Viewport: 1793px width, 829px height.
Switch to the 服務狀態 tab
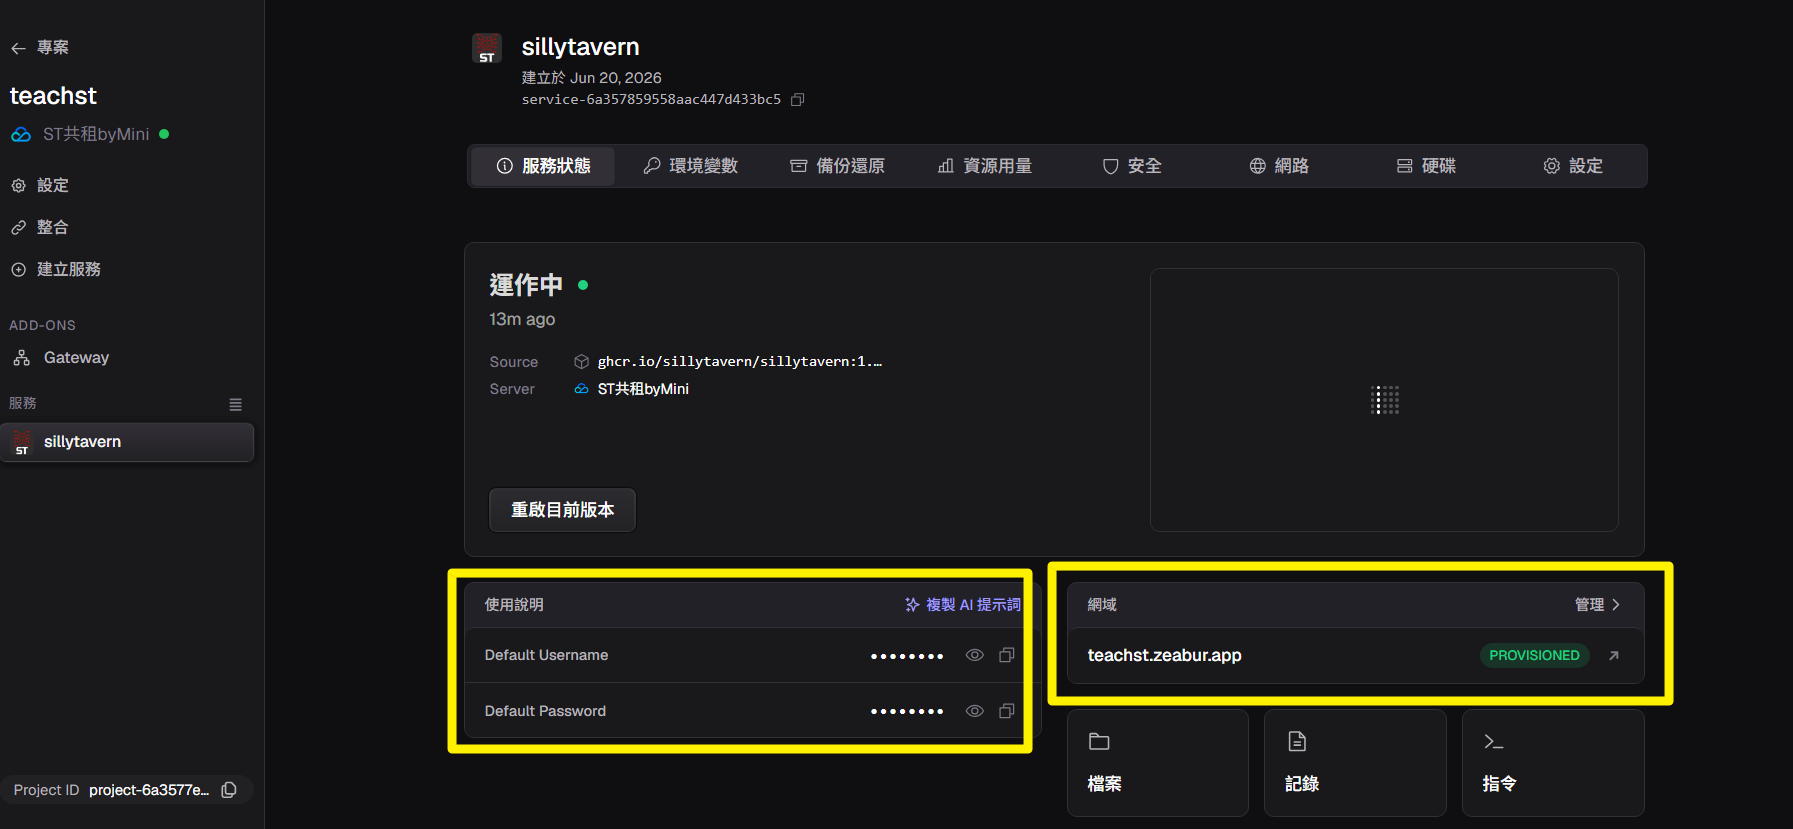coord(543,166)
